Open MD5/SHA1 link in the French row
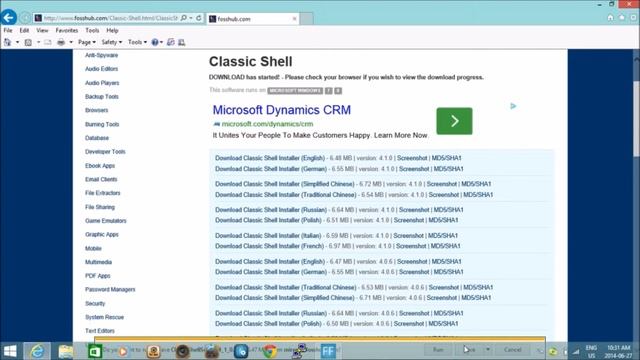The width and height of the screenshot is (640, 360). tap(445, 246)
